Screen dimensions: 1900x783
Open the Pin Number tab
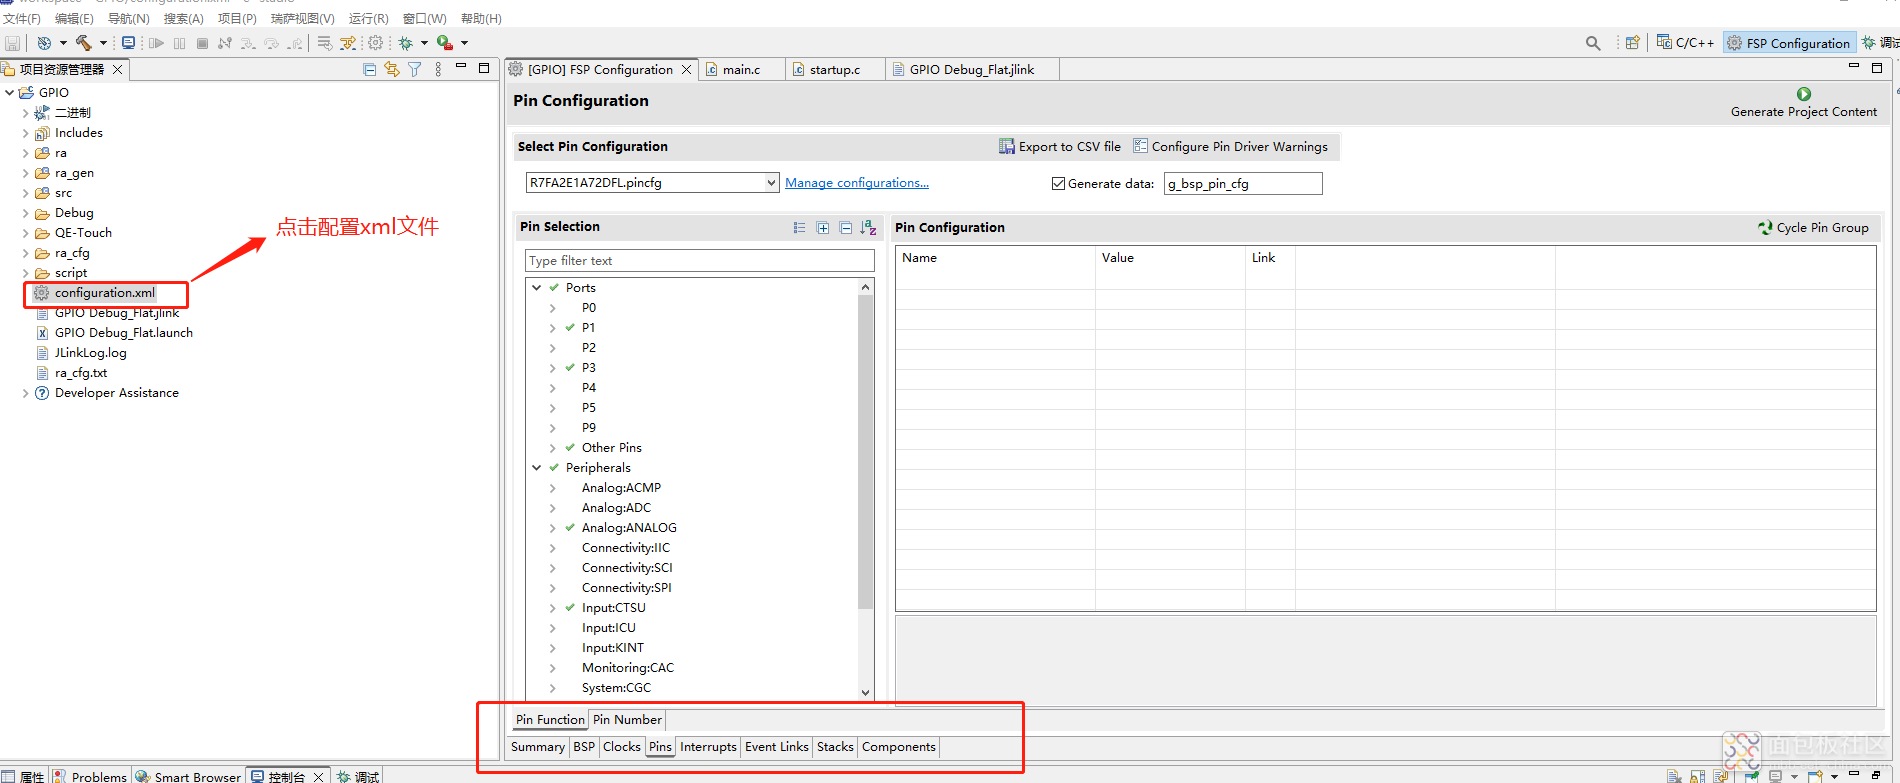coord(627,719)
